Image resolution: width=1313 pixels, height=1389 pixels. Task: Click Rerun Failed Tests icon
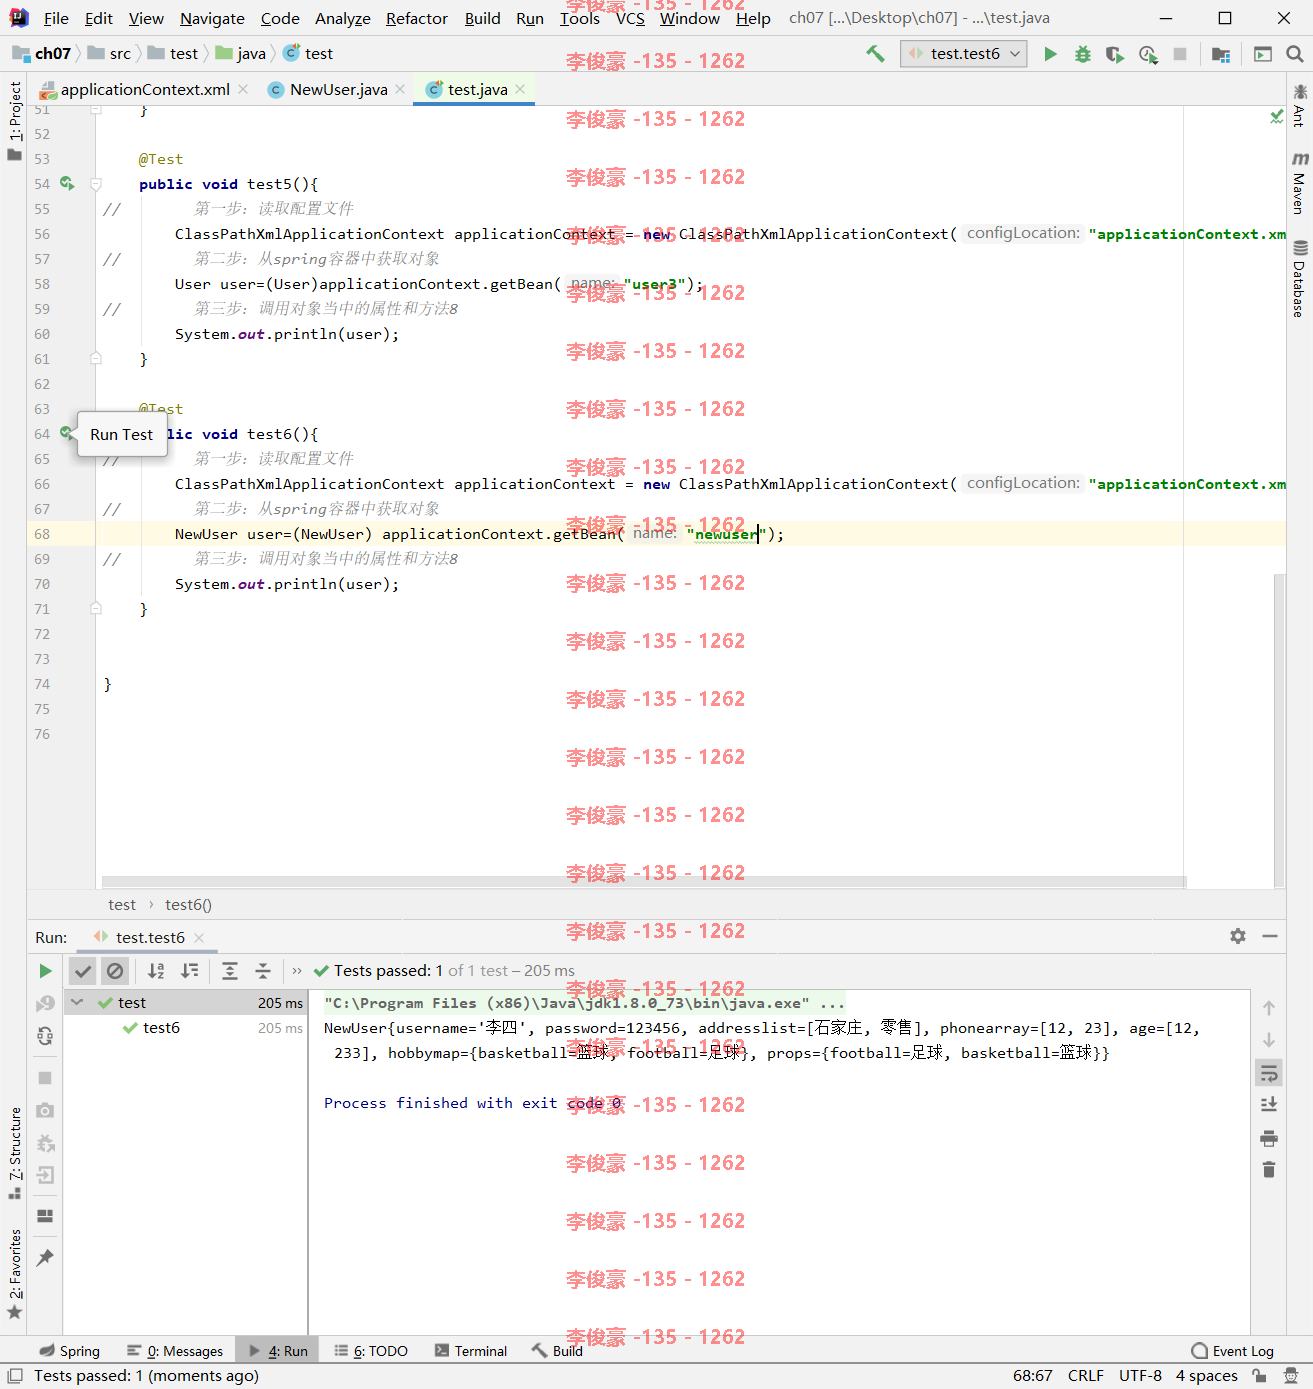tap(45, 1004)
